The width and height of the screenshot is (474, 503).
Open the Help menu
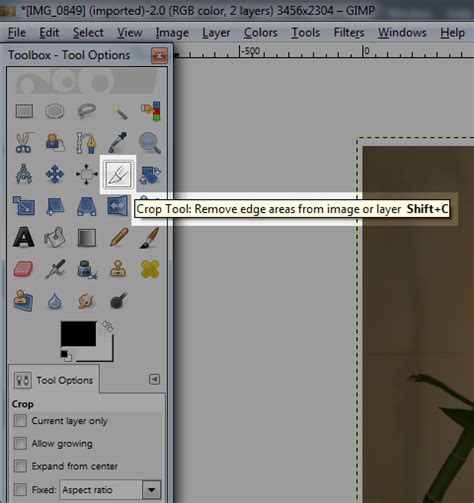[x=452, y=33]
